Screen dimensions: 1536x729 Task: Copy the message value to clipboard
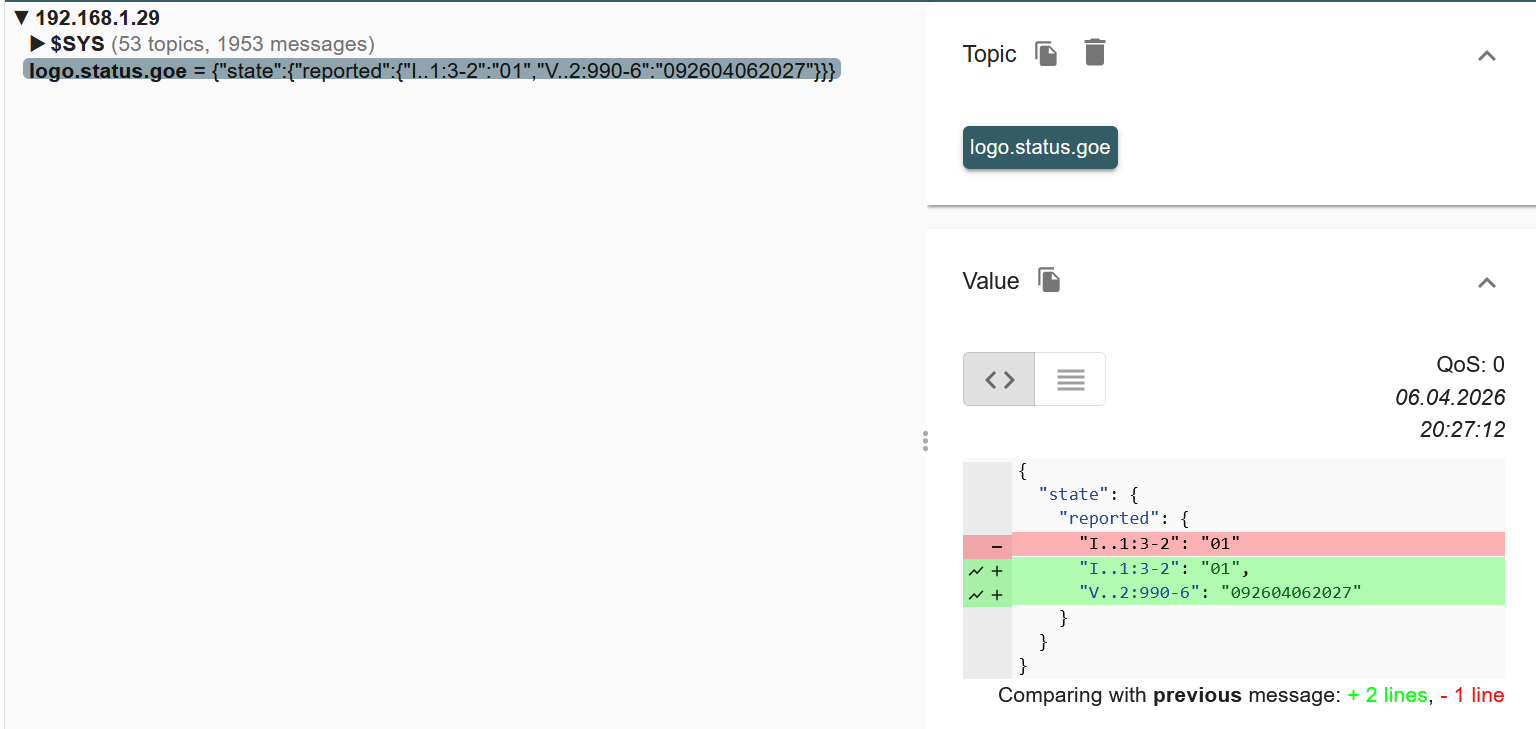(1048, 281)
